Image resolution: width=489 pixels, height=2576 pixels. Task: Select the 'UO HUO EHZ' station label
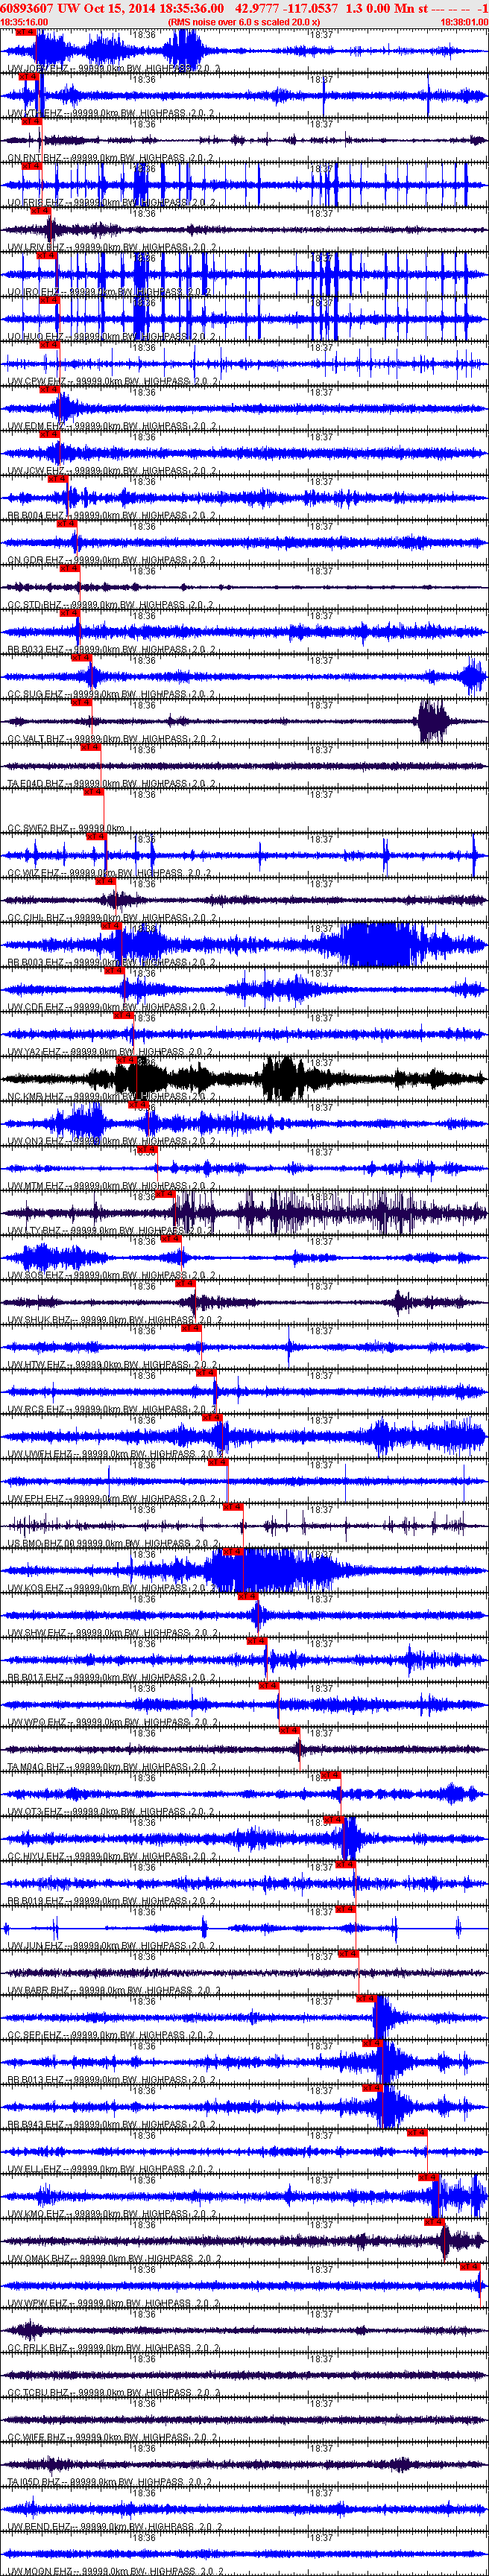point(35,337)
